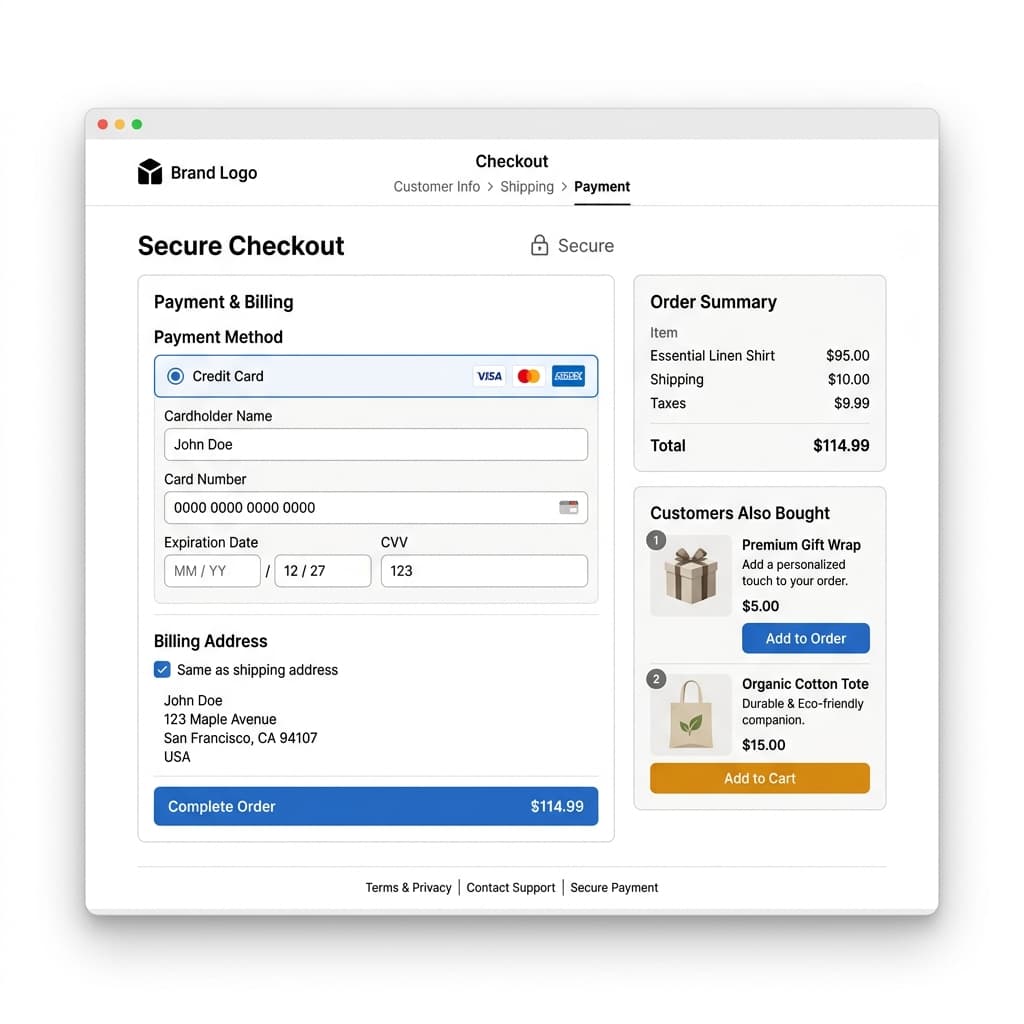
Task: Select the Payment step tab
Action: pyautogui.click(x=601, y=187)
